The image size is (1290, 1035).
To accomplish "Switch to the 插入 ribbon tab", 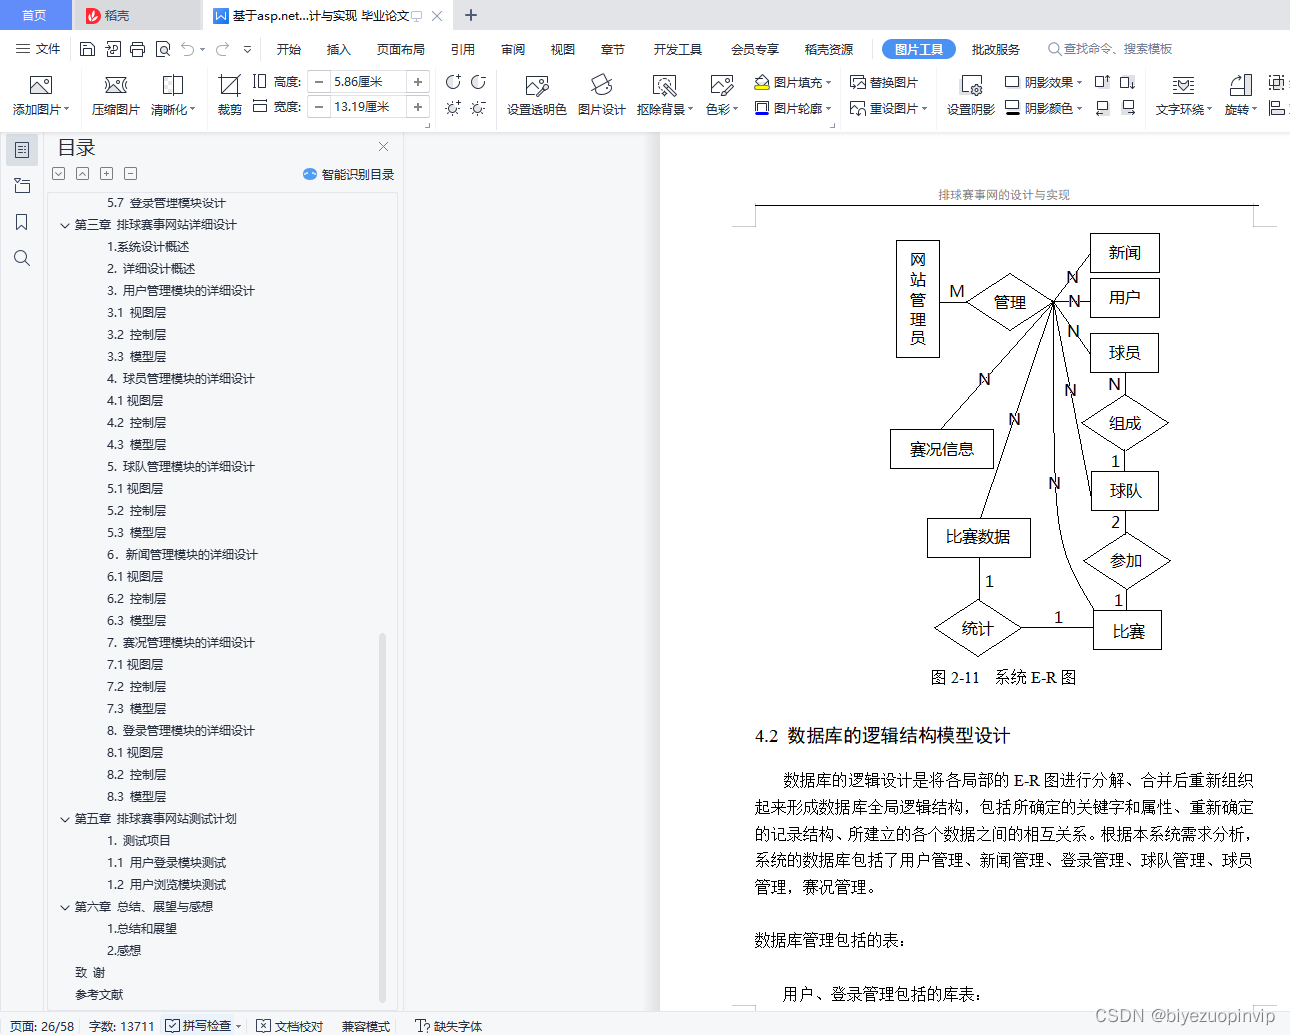I will [x=339, y=49].
